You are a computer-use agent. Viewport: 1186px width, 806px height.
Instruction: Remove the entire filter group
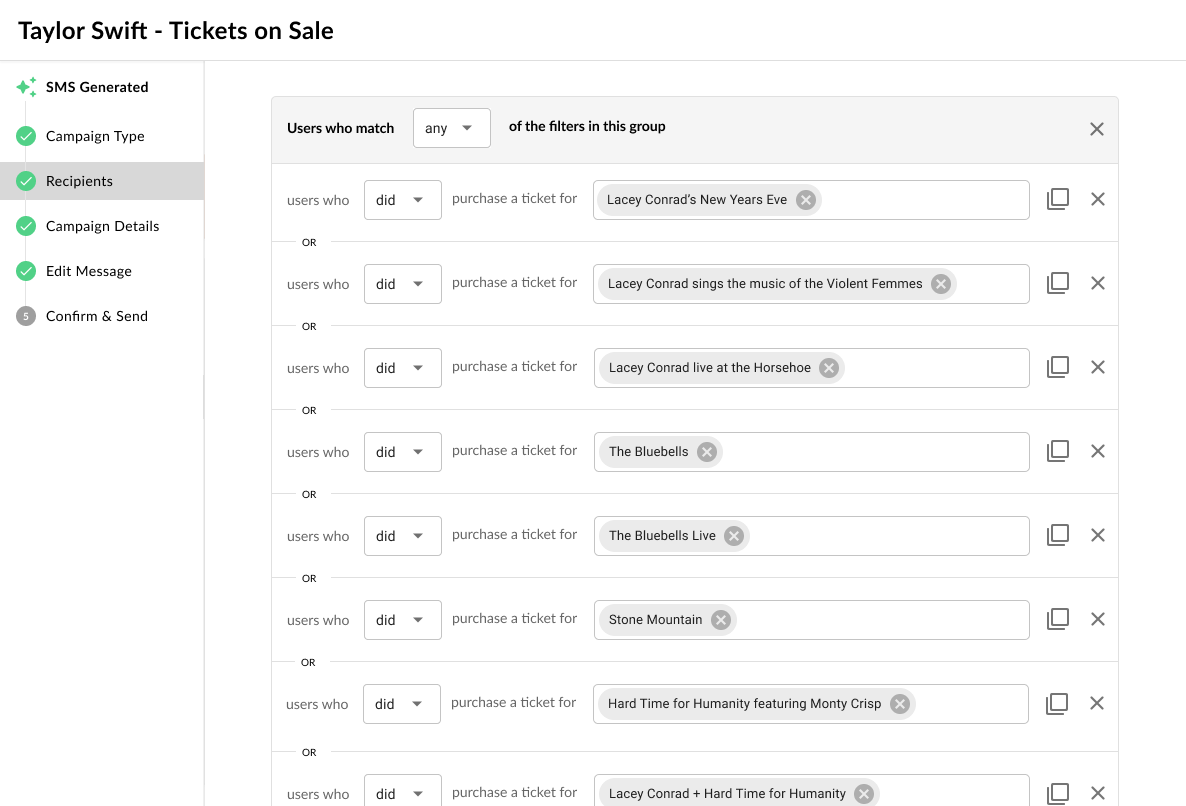point(1097,129)
